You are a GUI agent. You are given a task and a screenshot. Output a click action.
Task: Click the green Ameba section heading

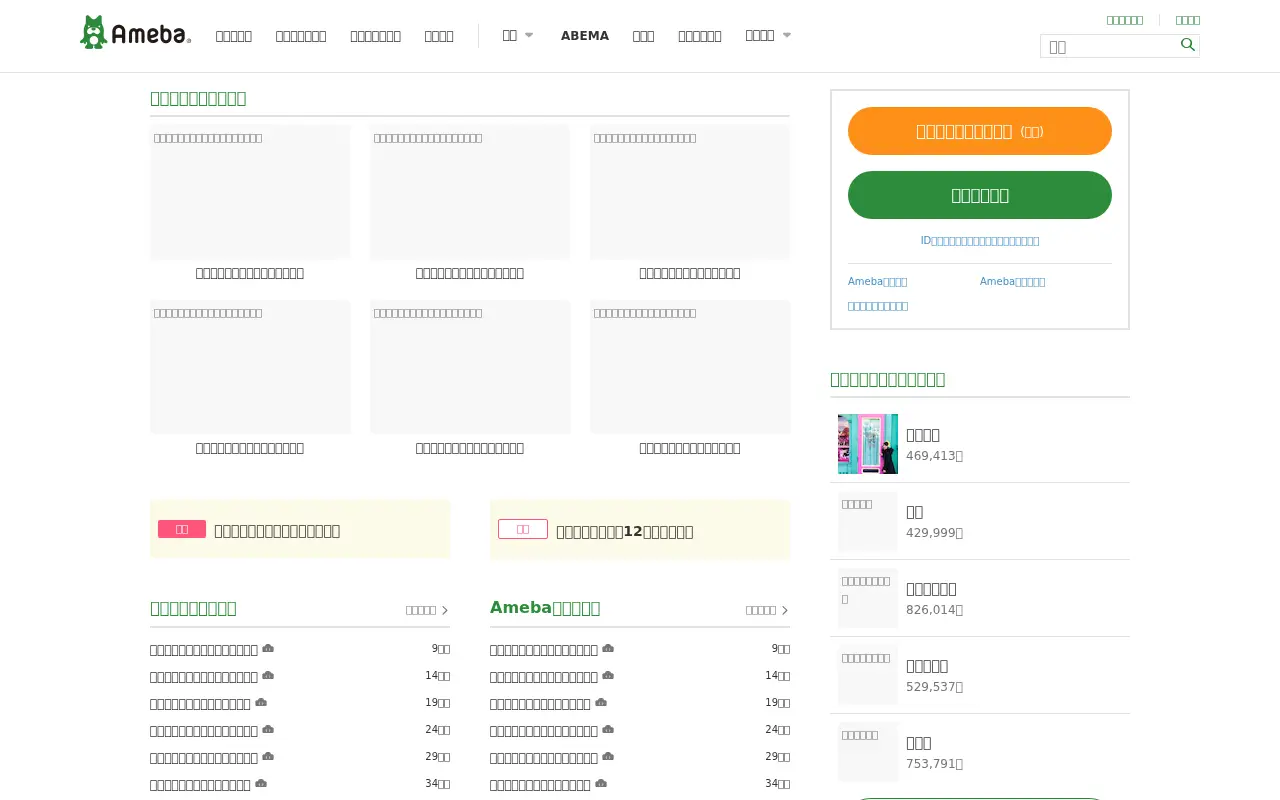545,608
